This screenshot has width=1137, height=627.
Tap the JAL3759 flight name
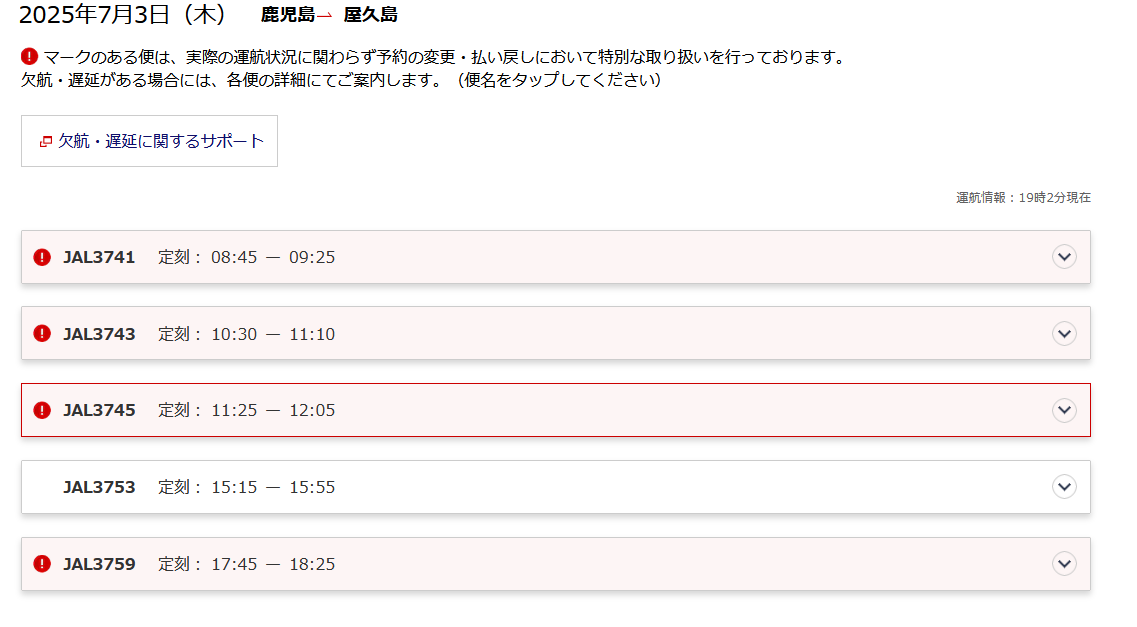click(99, 564)
